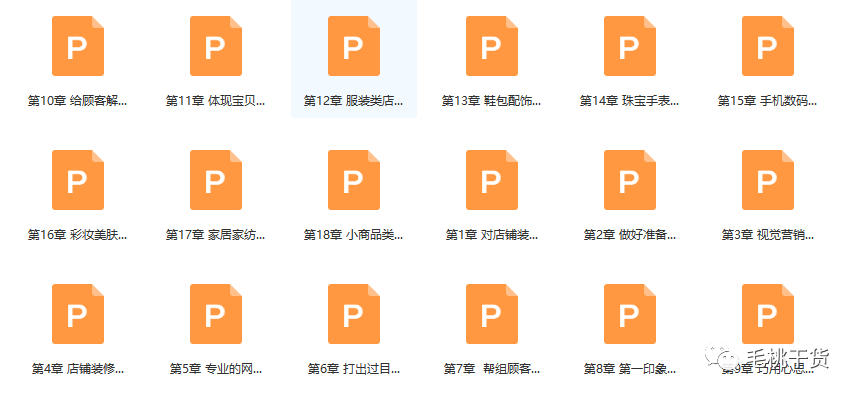The height and width of the screenshot is (396, 857).
Task: Select the 第15章 手机数码 presentation icon
Action: (768, 46)
